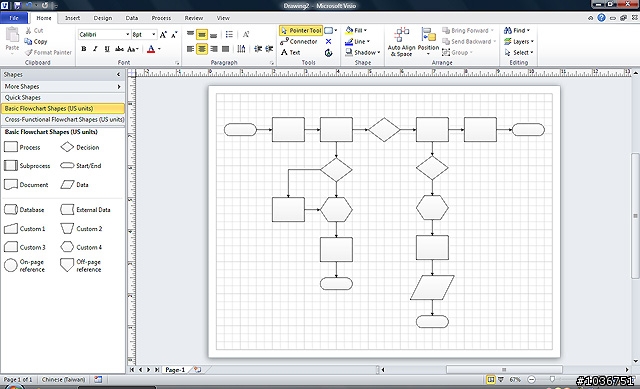The image size is (640, 389).
Task: Align text to bottom
Action: point(213,35)
